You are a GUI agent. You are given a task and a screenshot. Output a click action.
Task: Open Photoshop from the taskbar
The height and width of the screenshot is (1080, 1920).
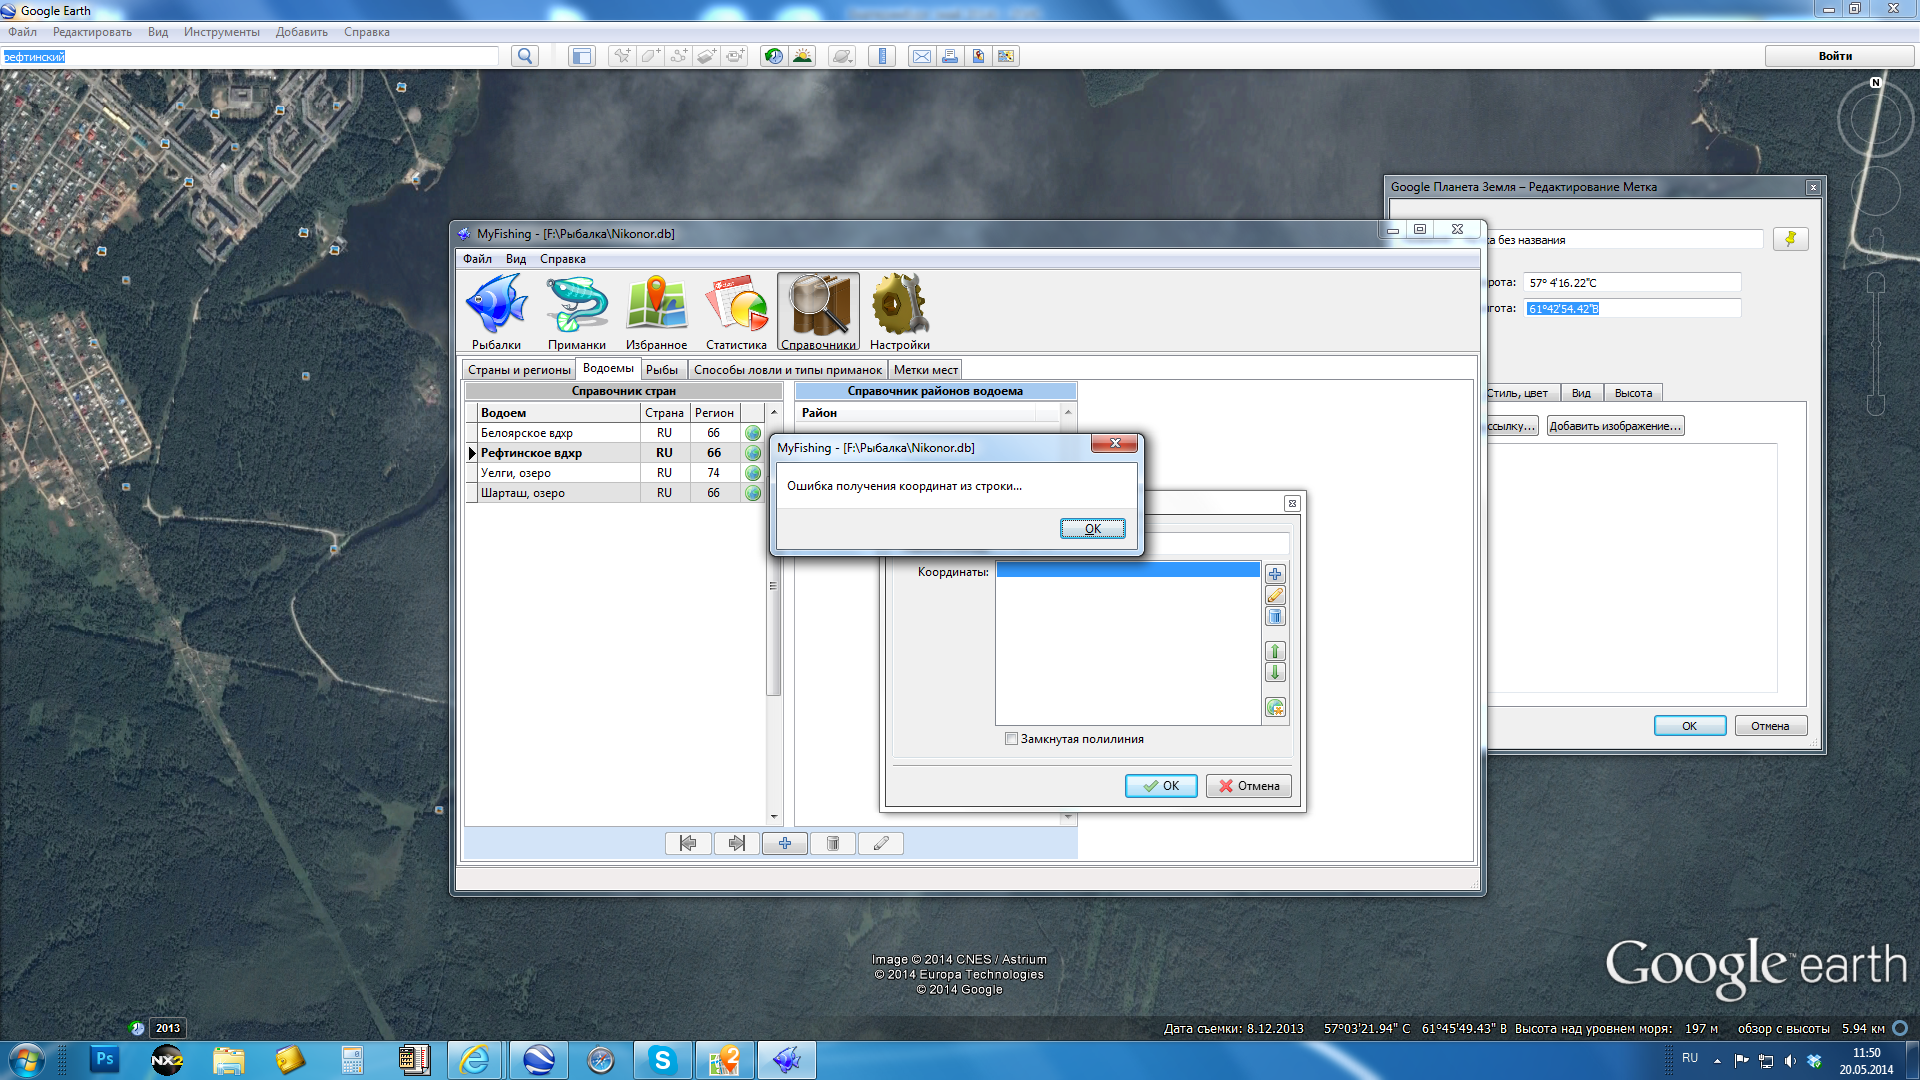click(x=104, y=1060)
